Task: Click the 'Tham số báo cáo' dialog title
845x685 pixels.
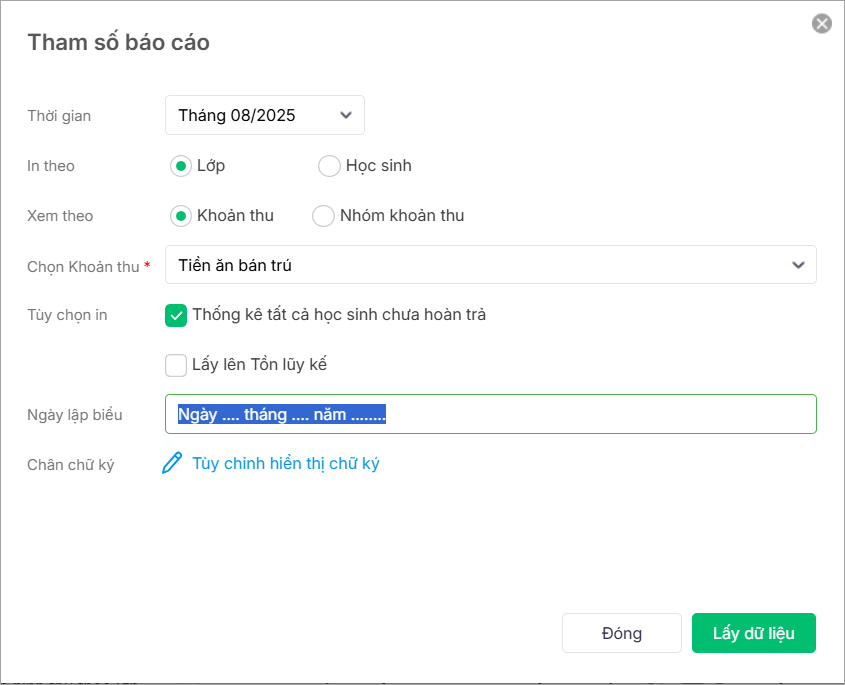Action: [118, 42]
